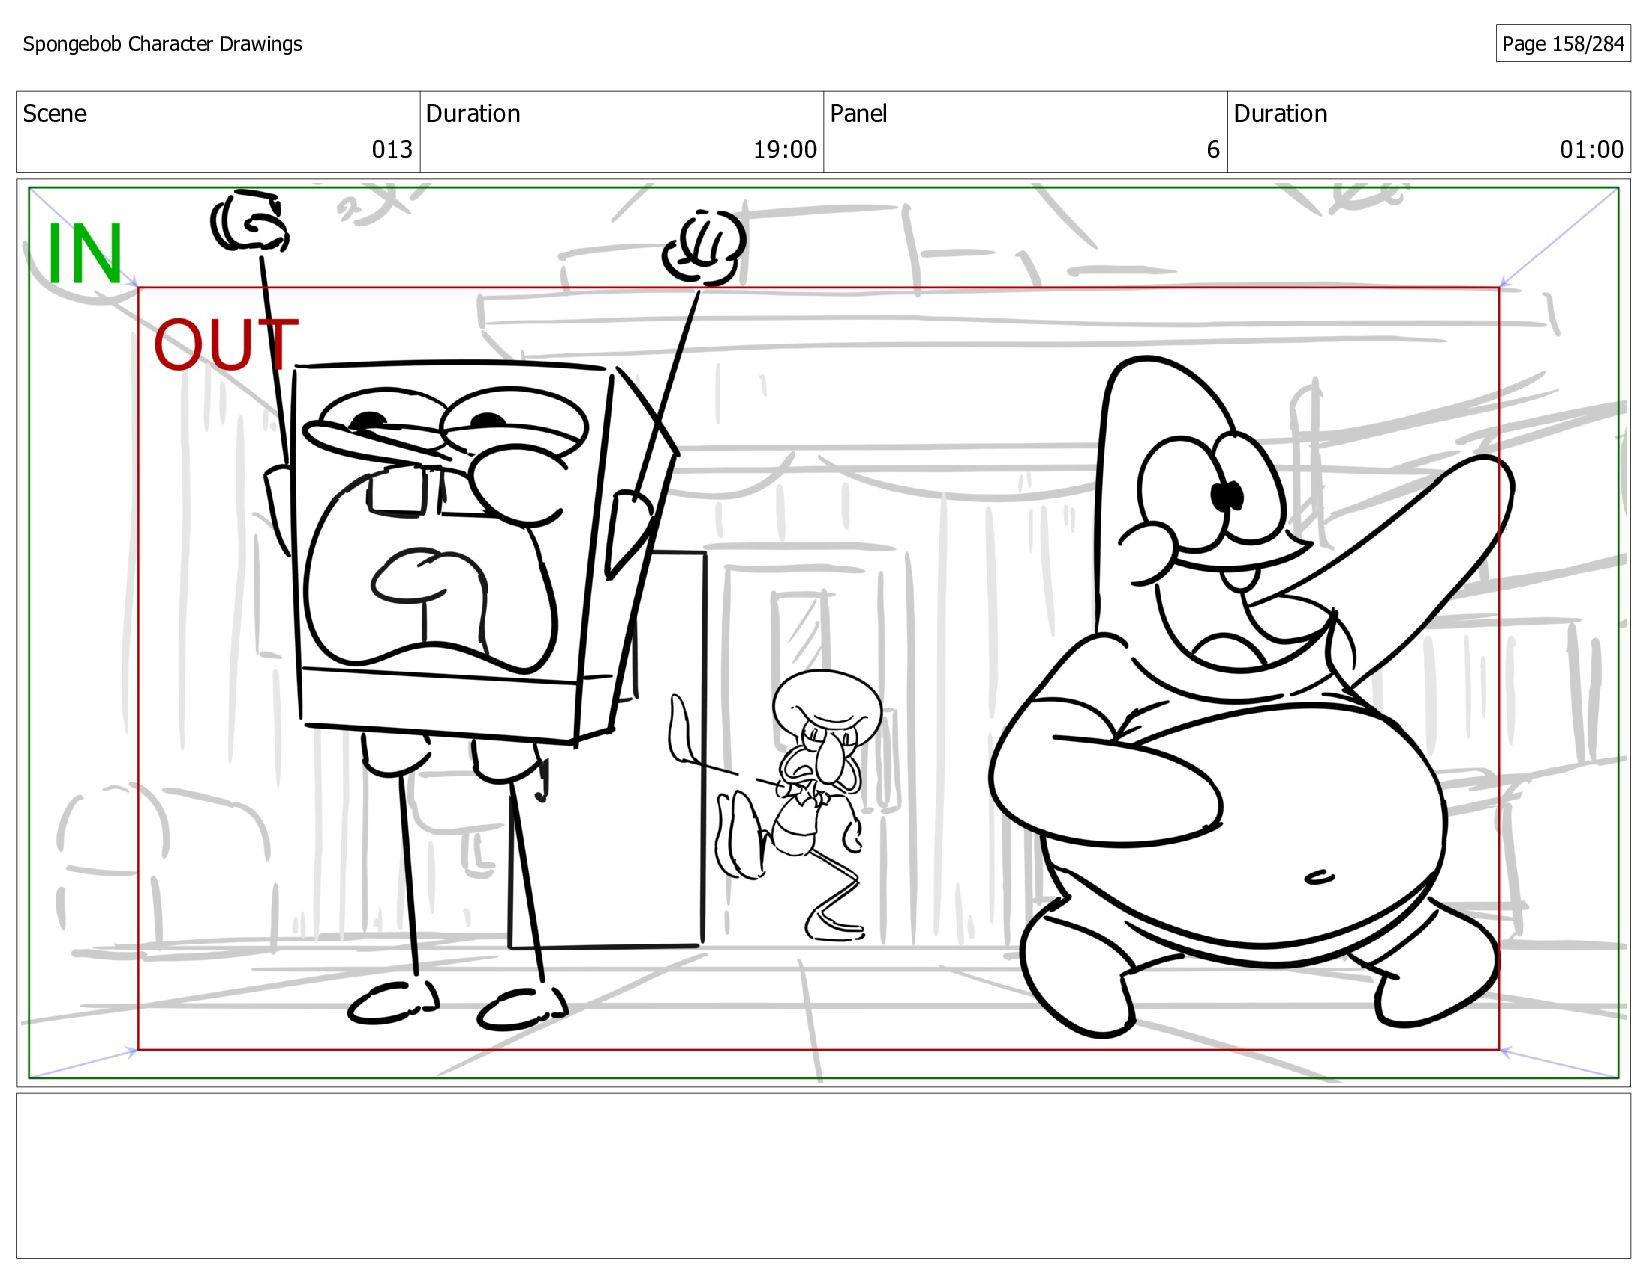Click the green 'IN' camera label
This screenshot has height=1275, width=1650.
click(85, 255)
